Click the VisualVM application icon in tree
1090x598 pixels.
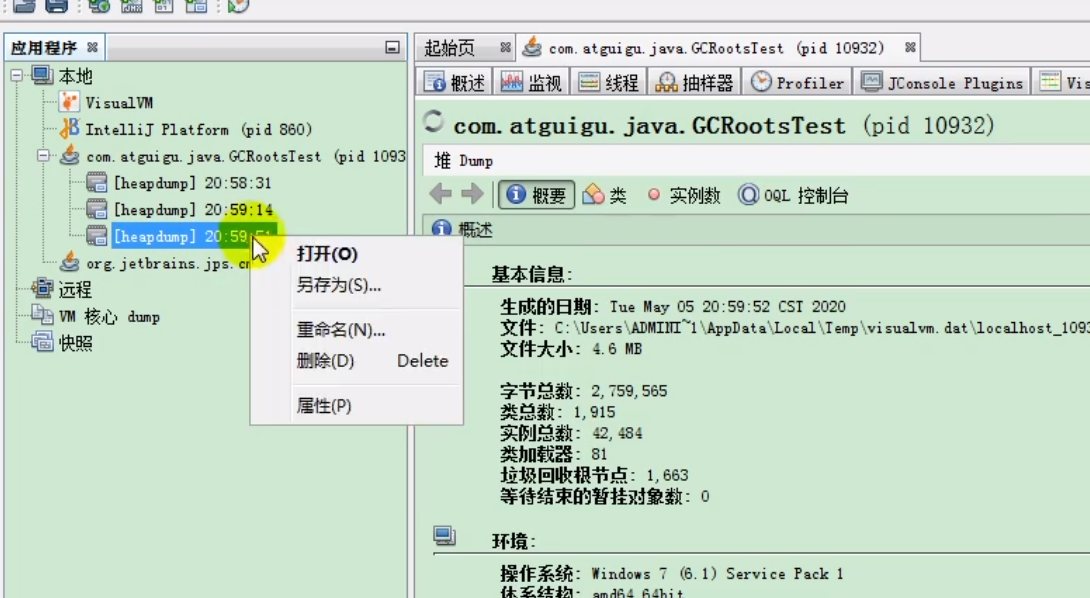coord(69,102)
